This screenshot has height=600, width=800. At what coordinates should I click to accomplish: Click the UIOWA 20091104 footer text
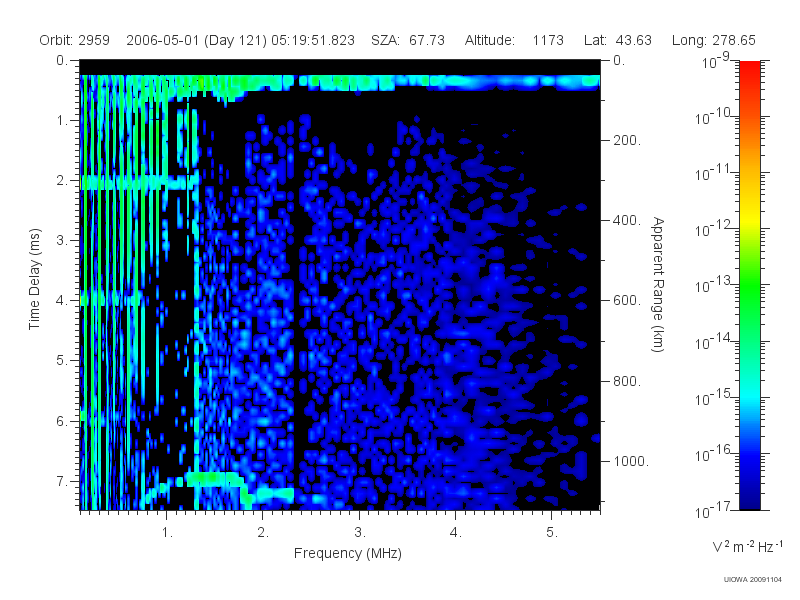point(753,579)
